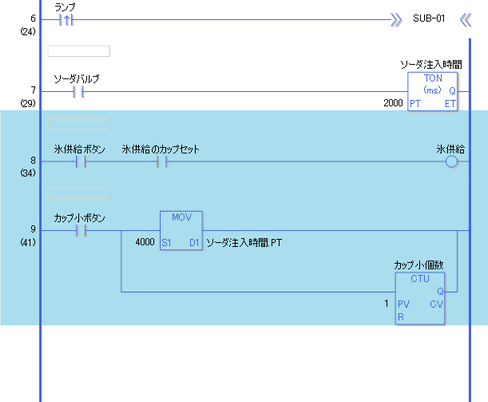The width and height of the screenshot is (488, 402).
Task: Click the ランプ rising-edge contact on rung 6
Action: pyautogui.click(x=66, y=20)
